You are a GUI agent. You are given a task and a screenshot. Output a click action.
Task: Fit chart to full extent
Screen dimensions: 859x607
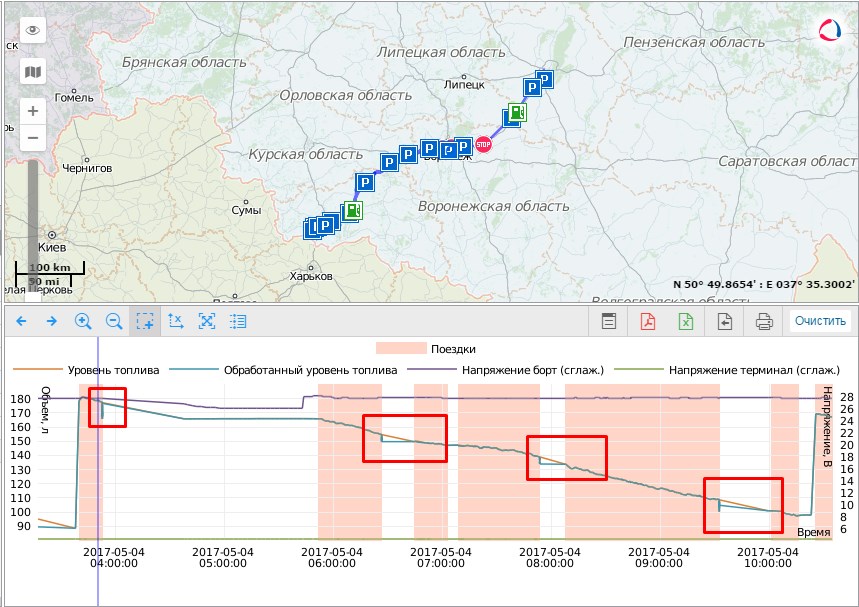point(207,321)
